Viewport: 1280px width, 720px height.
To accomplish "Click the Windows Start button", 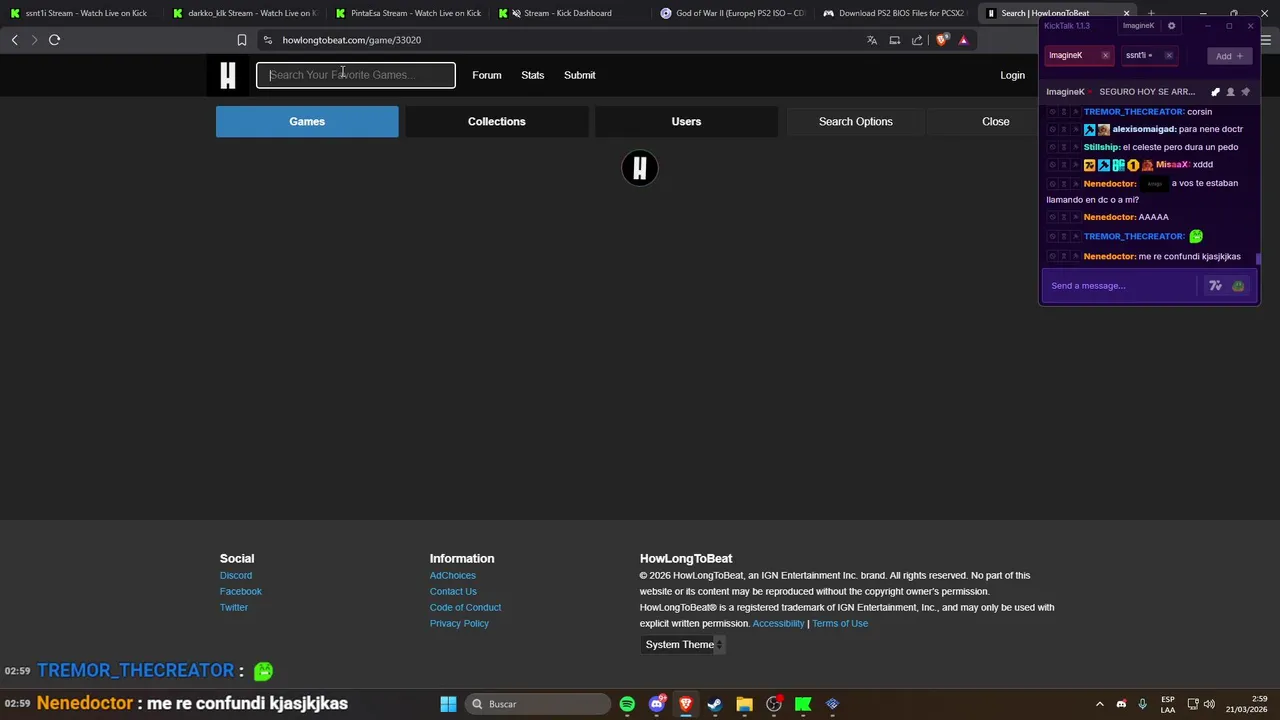I will click(x=448, y=704).
